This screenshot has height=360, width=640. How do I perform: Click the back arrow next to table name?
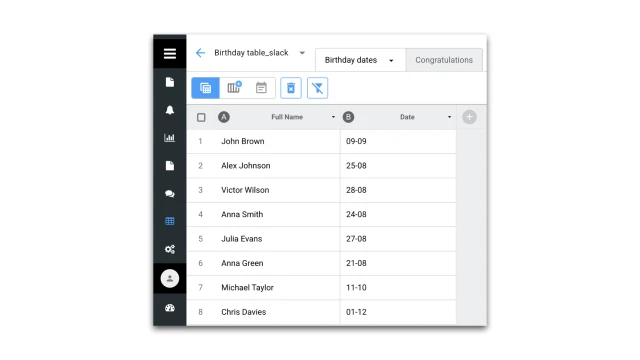(200, 53)
